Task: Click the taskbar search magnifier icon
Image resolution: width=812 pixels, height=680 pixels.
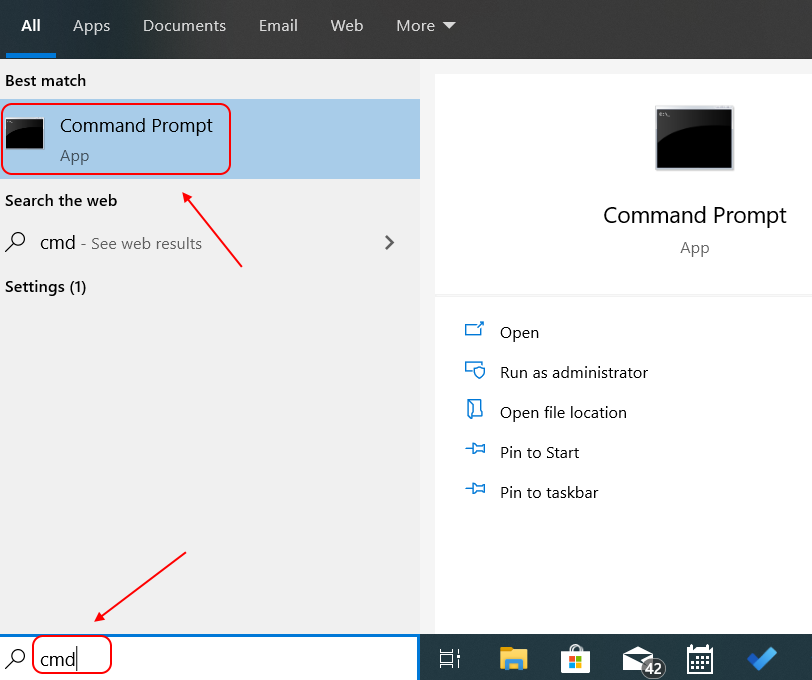Action: (16, 659)
